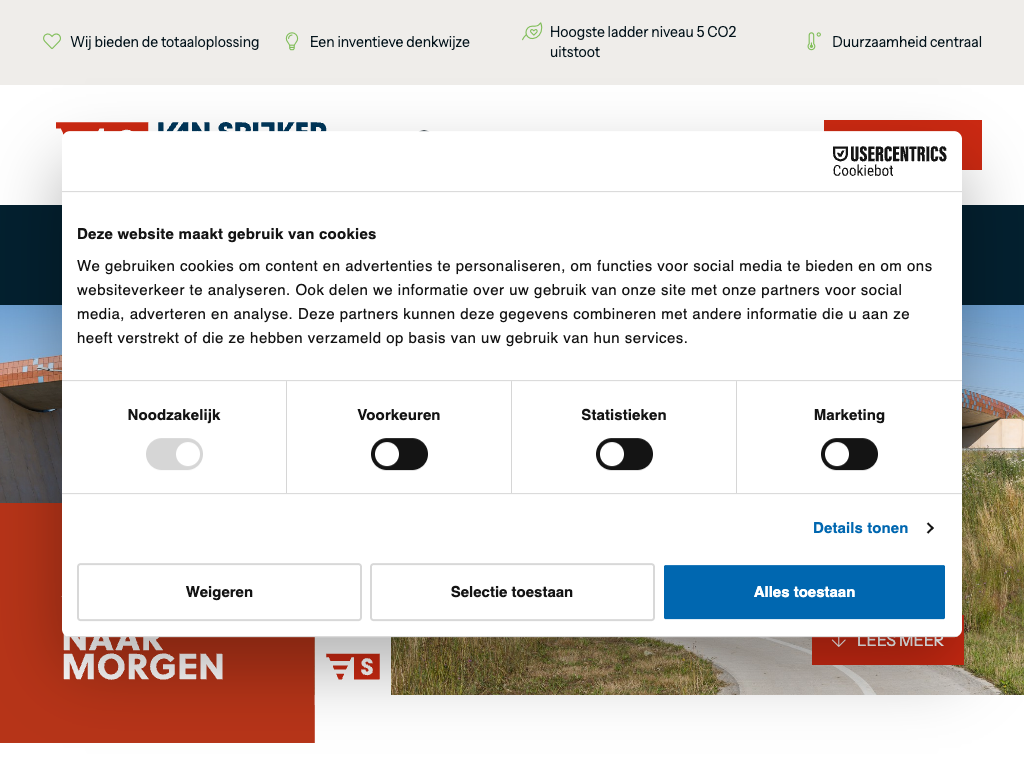
Task: Click the down arrow icon beside 'Lees meer'
Action: coord(838,641)
